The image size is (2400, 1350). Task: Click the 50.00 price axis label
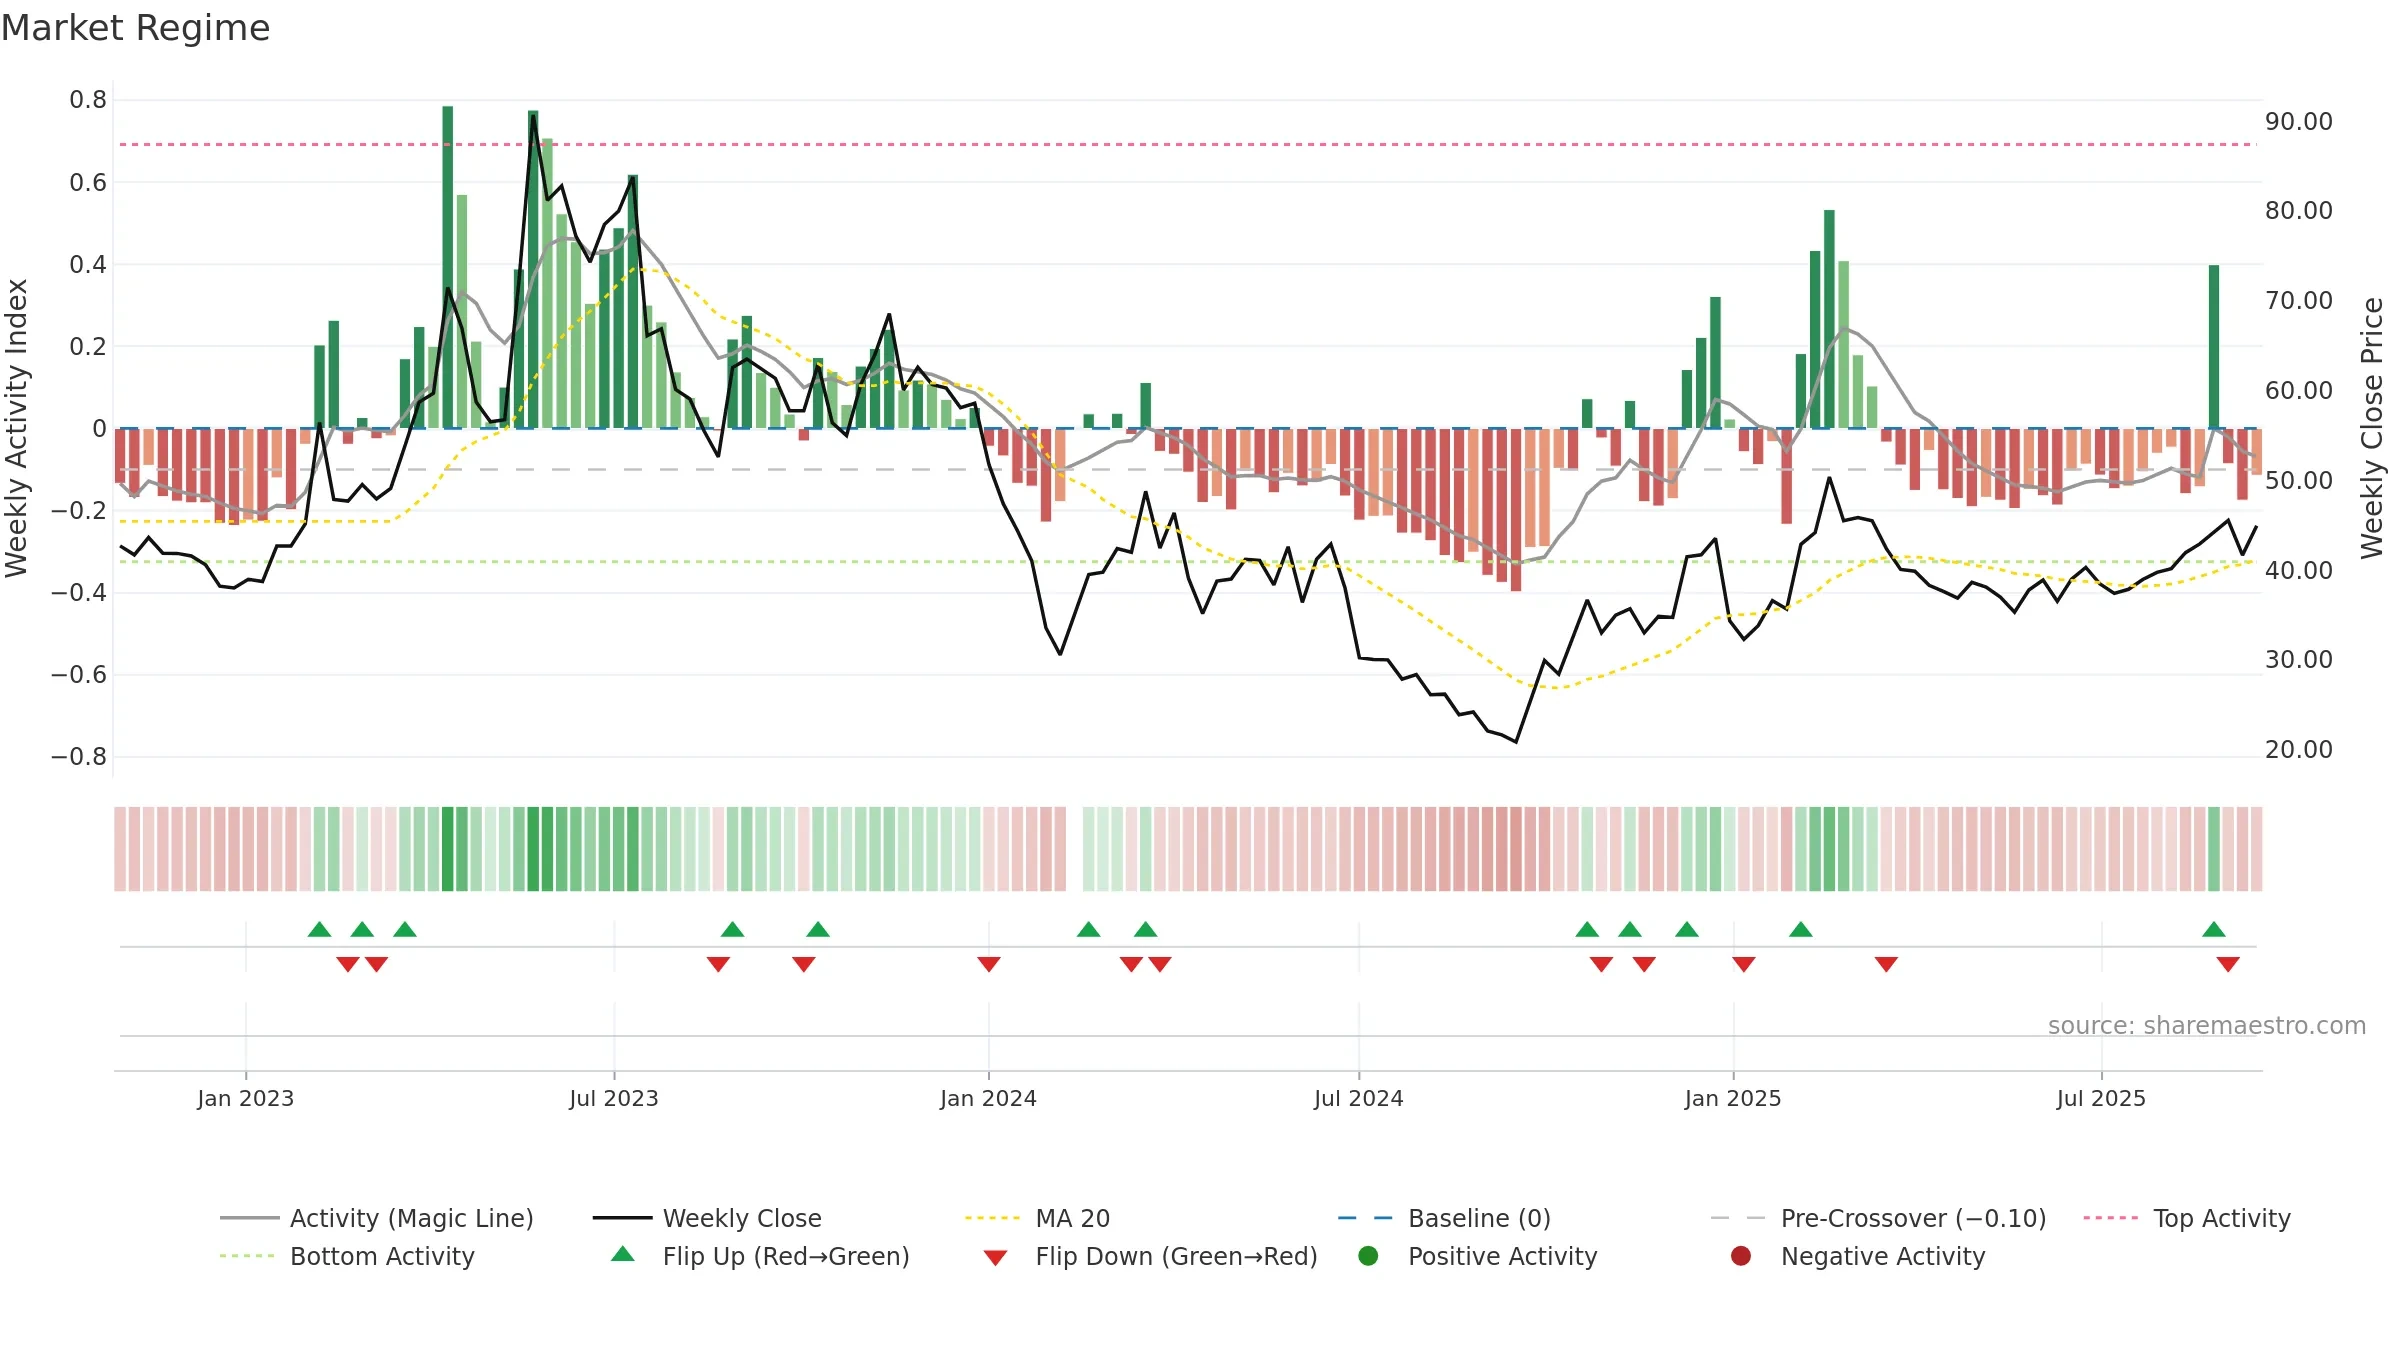pyautogui.click(x=2299, y=480)
